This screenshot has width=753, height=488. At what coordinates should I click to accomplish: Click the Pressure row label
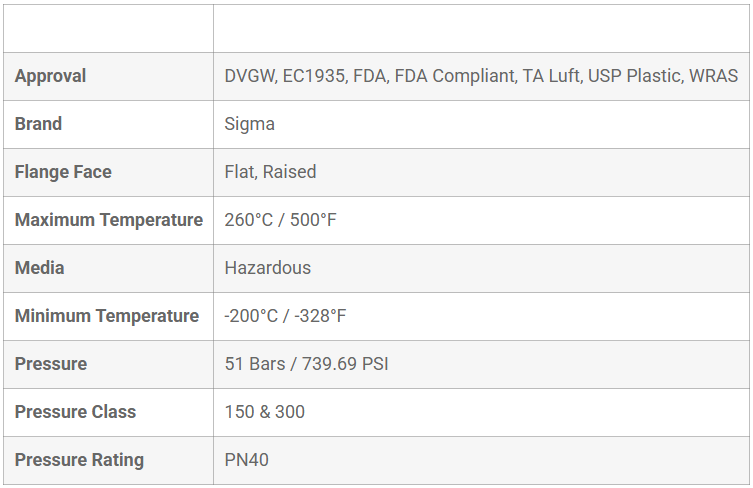tap(51, 364)
